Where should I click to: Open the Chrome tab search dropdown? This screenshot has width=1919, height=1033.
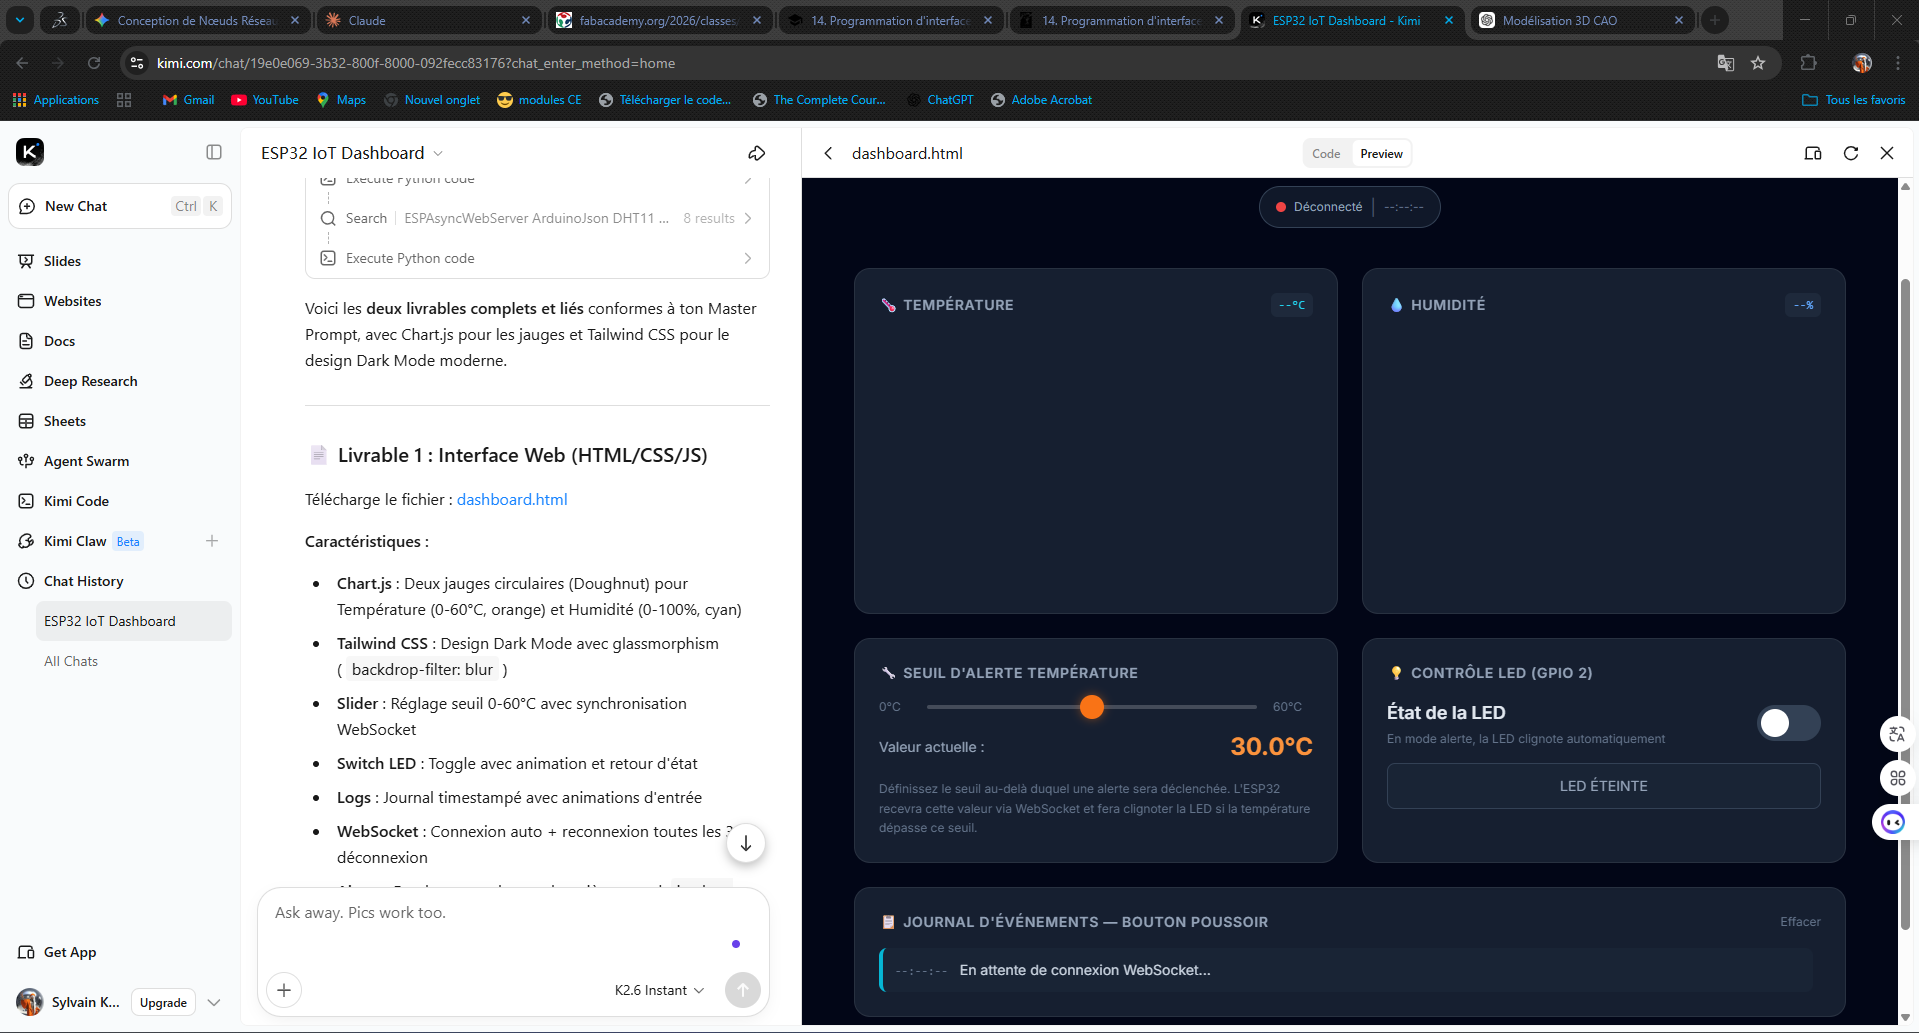coord(20,20)
